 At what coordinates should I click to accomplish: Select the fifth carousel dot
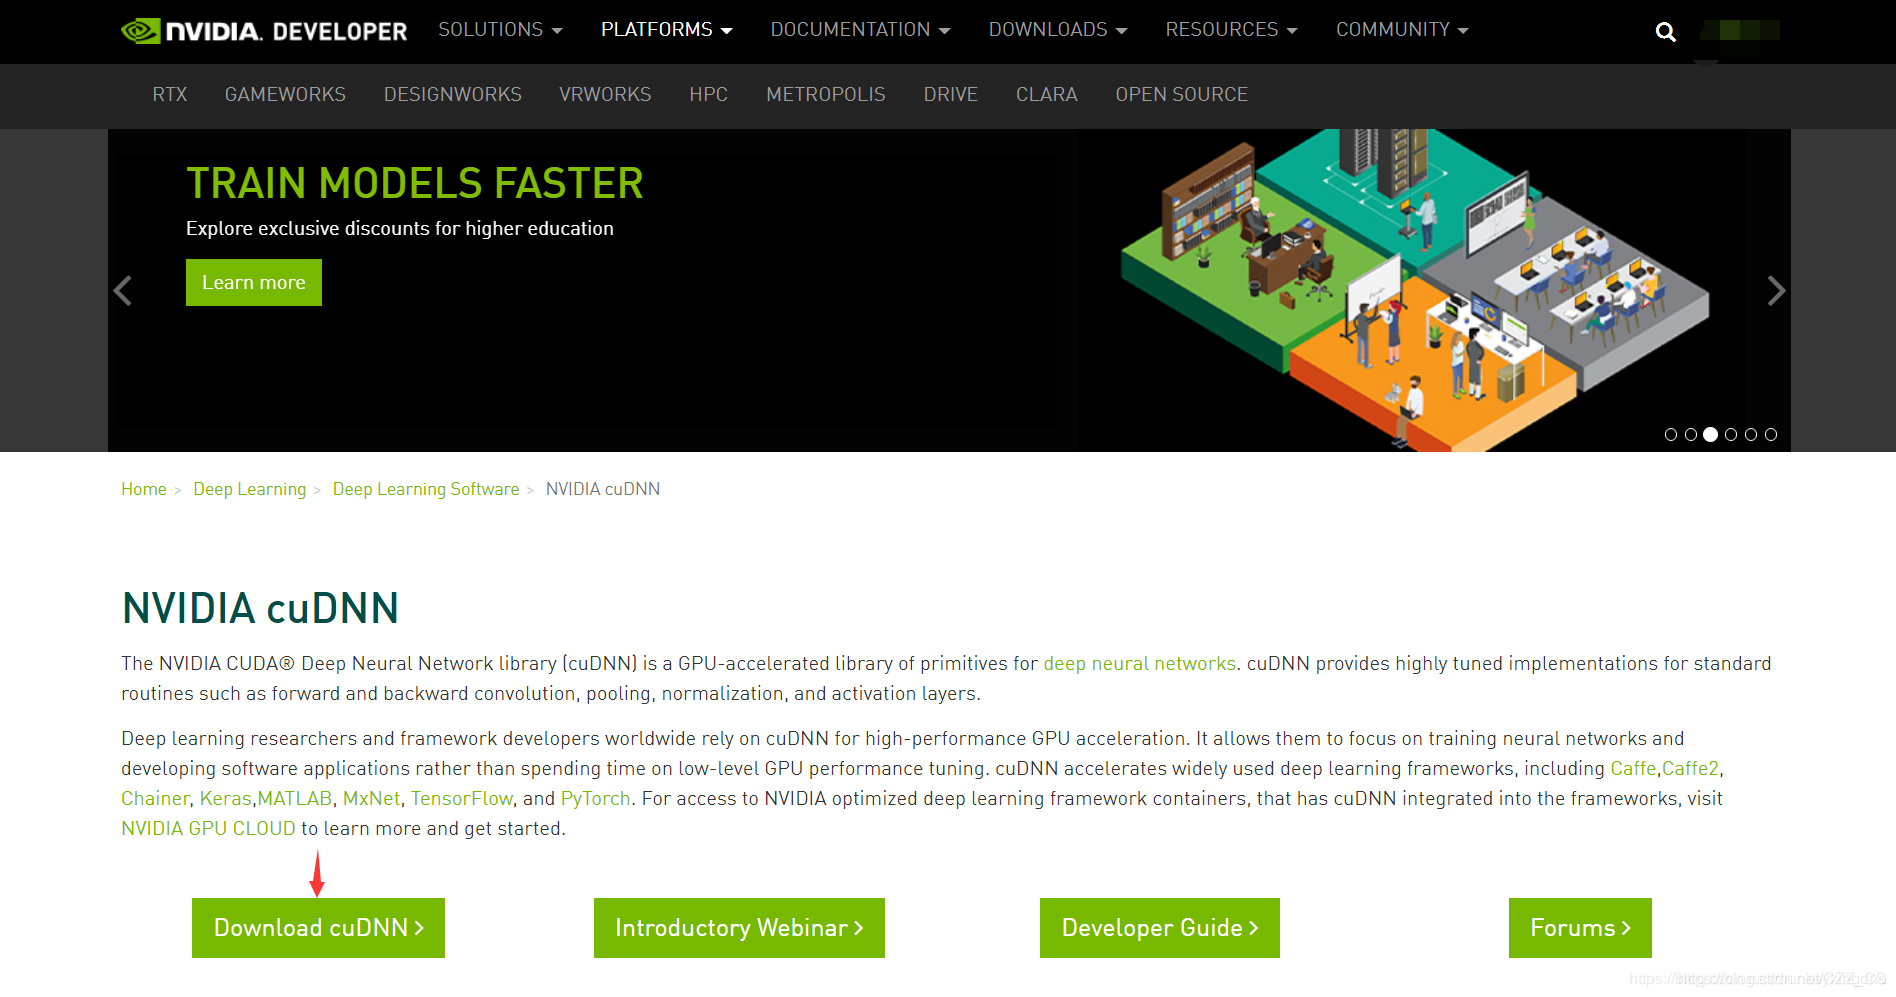pyautogui.click(x=1751, y=434)
